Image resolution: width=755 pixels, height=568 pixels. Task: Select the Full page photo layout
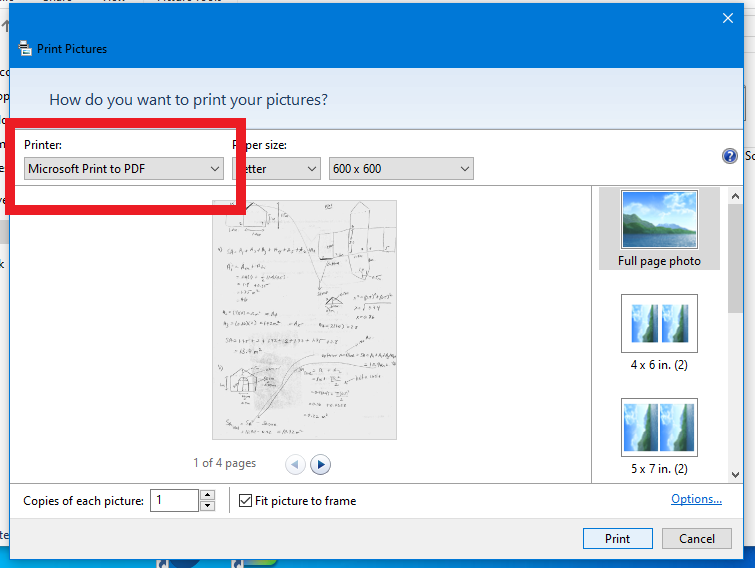pyautogui.click(x=659, y=229)
